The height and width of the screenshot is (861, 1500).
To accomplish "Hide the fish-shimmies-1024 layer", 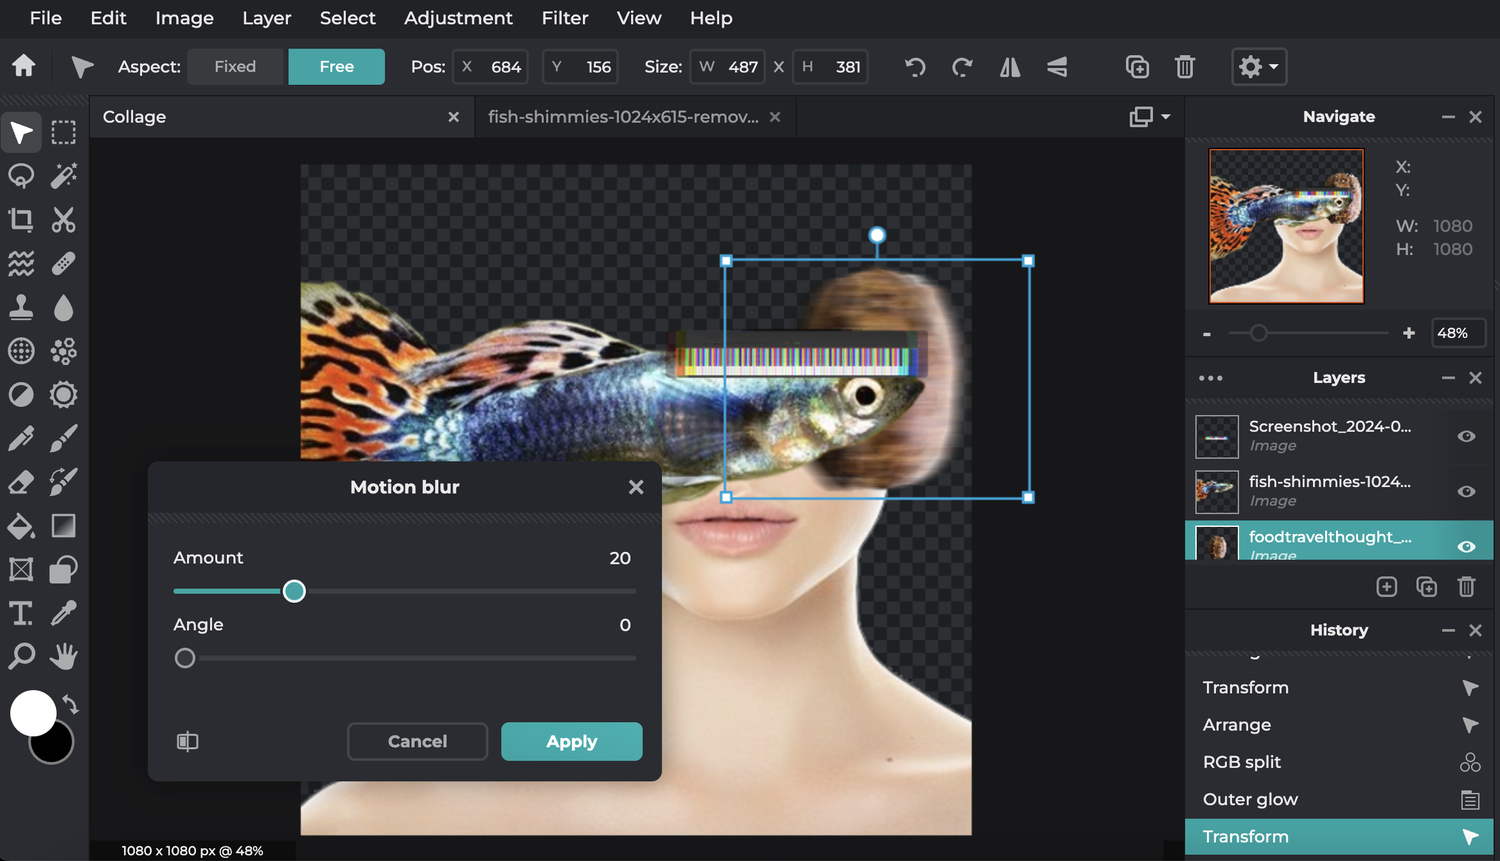I will tap(1466, 491).
